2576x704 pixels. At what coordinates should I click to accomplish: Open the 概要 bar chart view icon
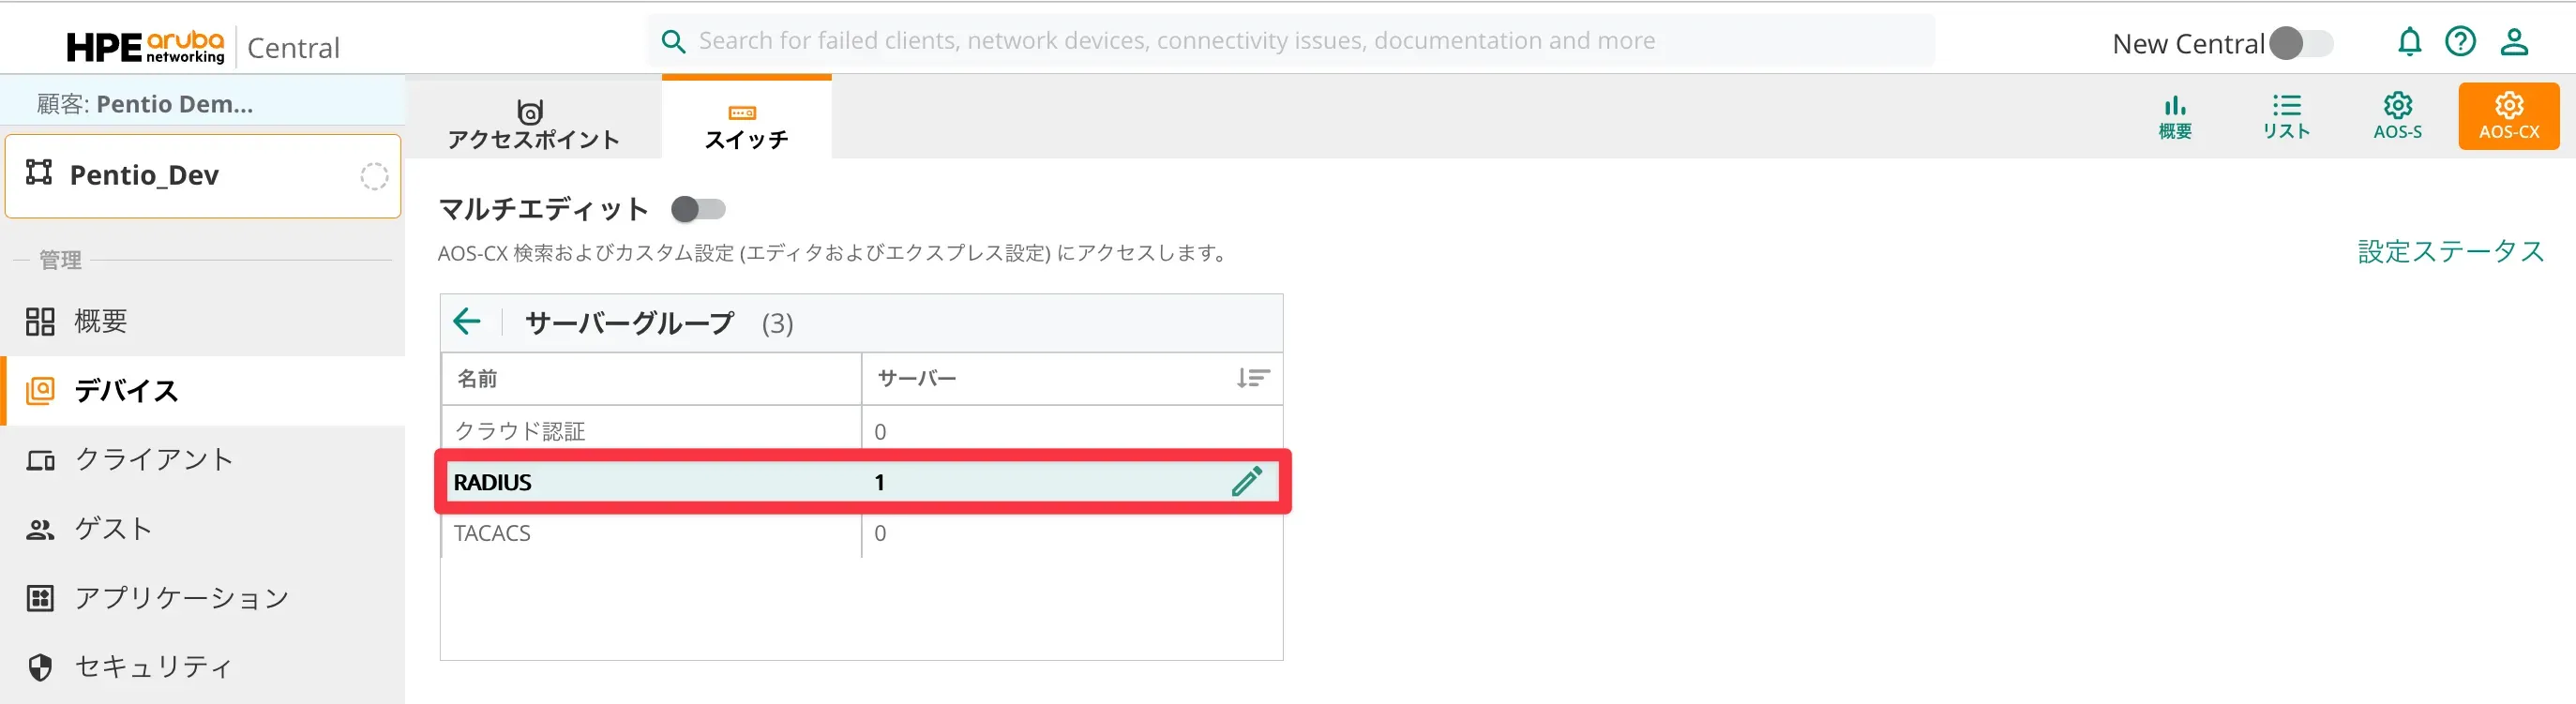(2175, 116)
